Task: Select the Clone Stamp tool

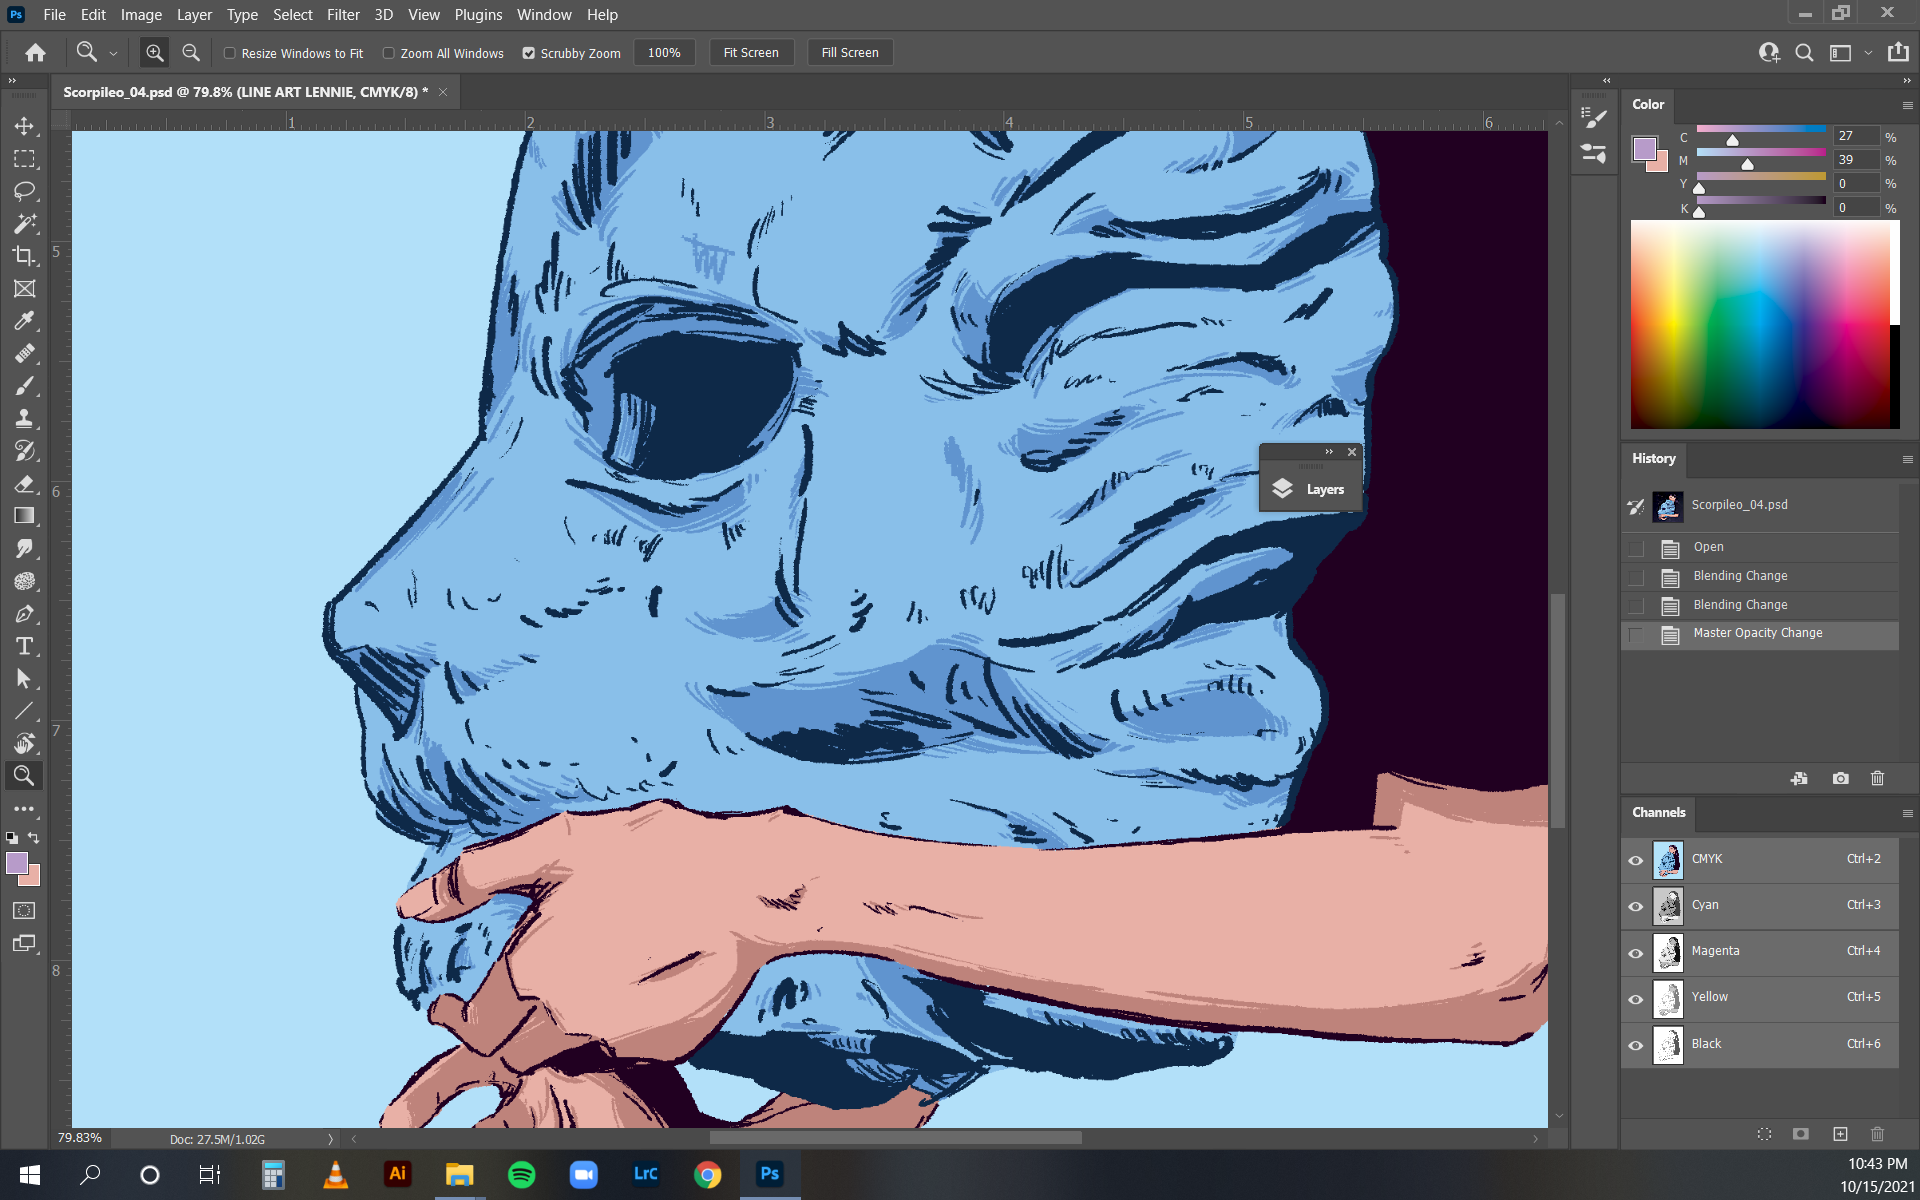Action: (24, 418)
